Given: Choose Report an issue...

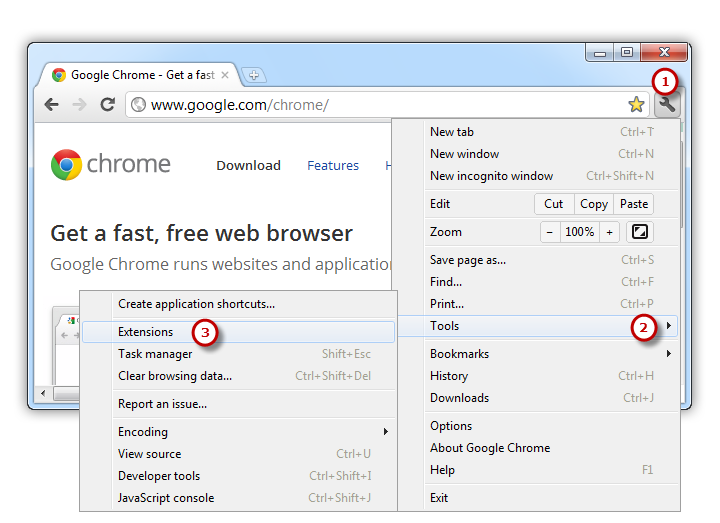Looking at the screenshot, I should [x=254, y=404].
